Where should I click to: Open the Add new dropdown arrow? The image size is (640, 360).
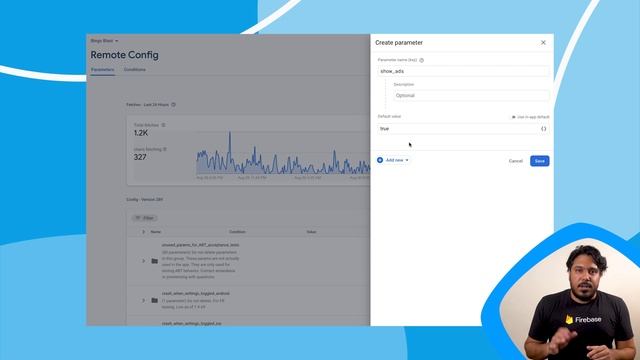tap(407, 160)
